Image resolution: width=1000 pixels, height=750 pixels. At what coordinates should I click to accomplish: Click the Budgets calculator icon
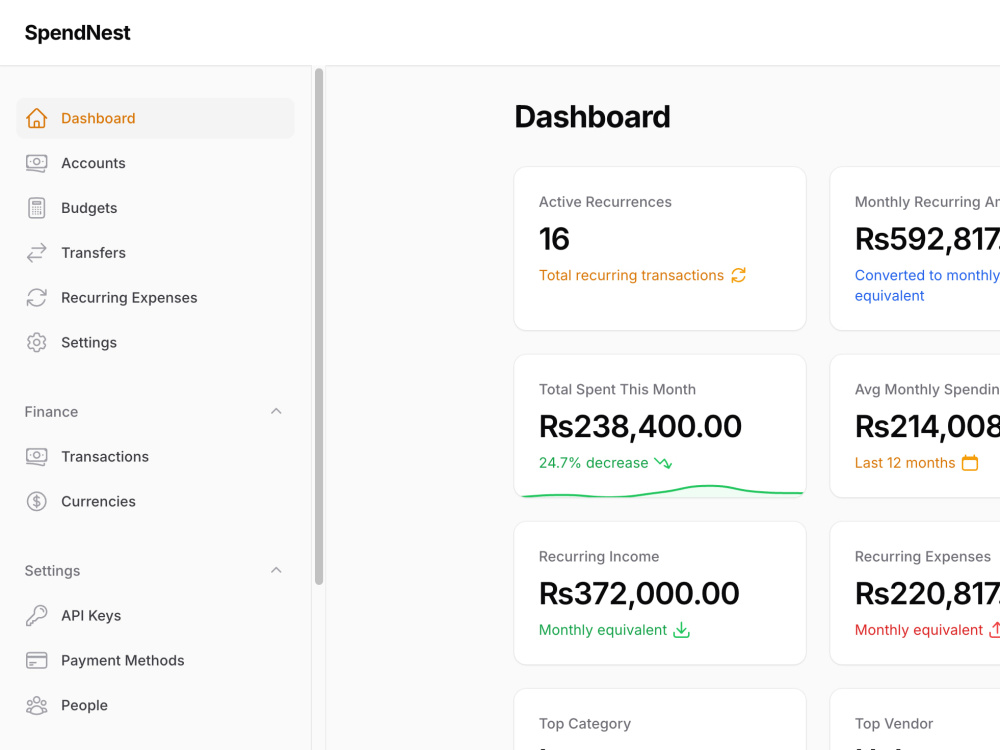point(36,208)
